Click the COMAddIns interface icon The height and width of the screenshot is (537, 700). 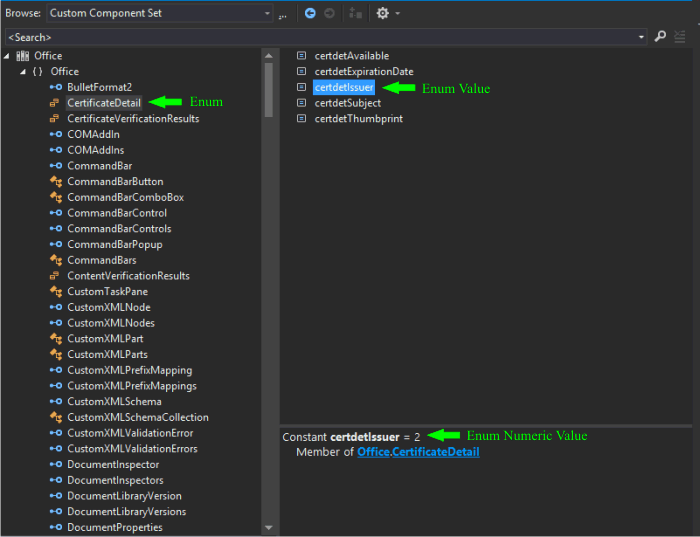[56, 150]
